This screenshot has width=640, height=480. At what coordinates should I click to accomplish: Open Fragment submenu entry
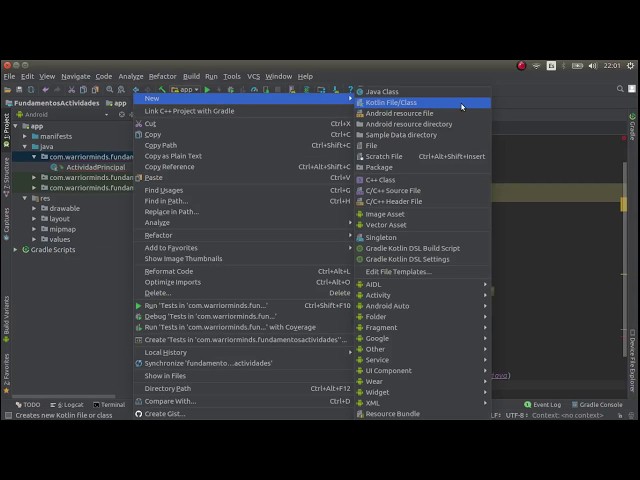click(x=423, y=327)
